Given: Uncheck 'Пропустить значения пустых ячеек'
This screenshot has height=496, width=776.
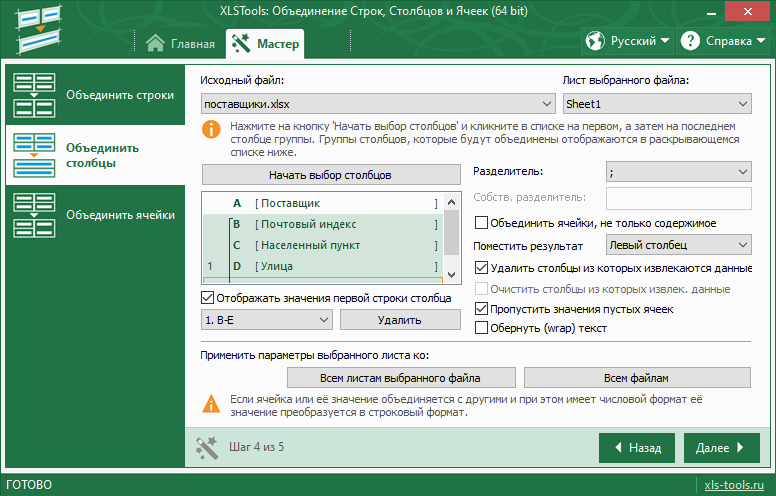Looking at the screenshot, I should tap(482, 309).
